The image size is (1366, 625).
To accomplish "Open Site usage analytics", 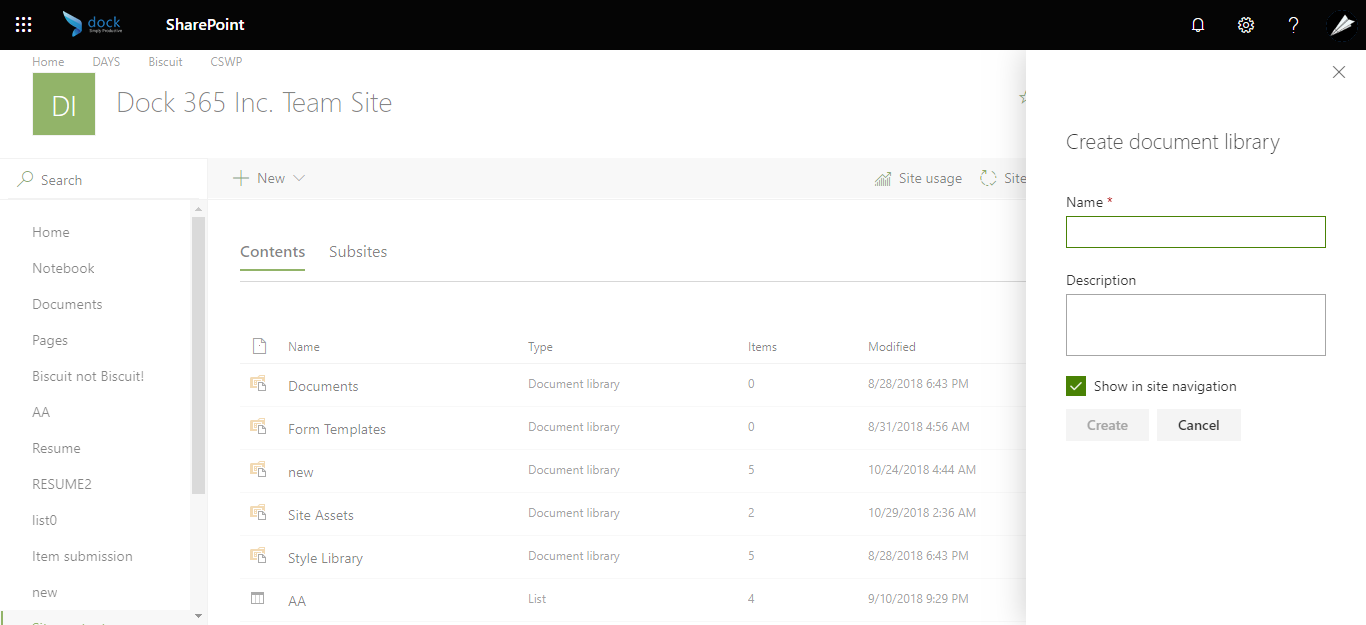I will 917,178.
